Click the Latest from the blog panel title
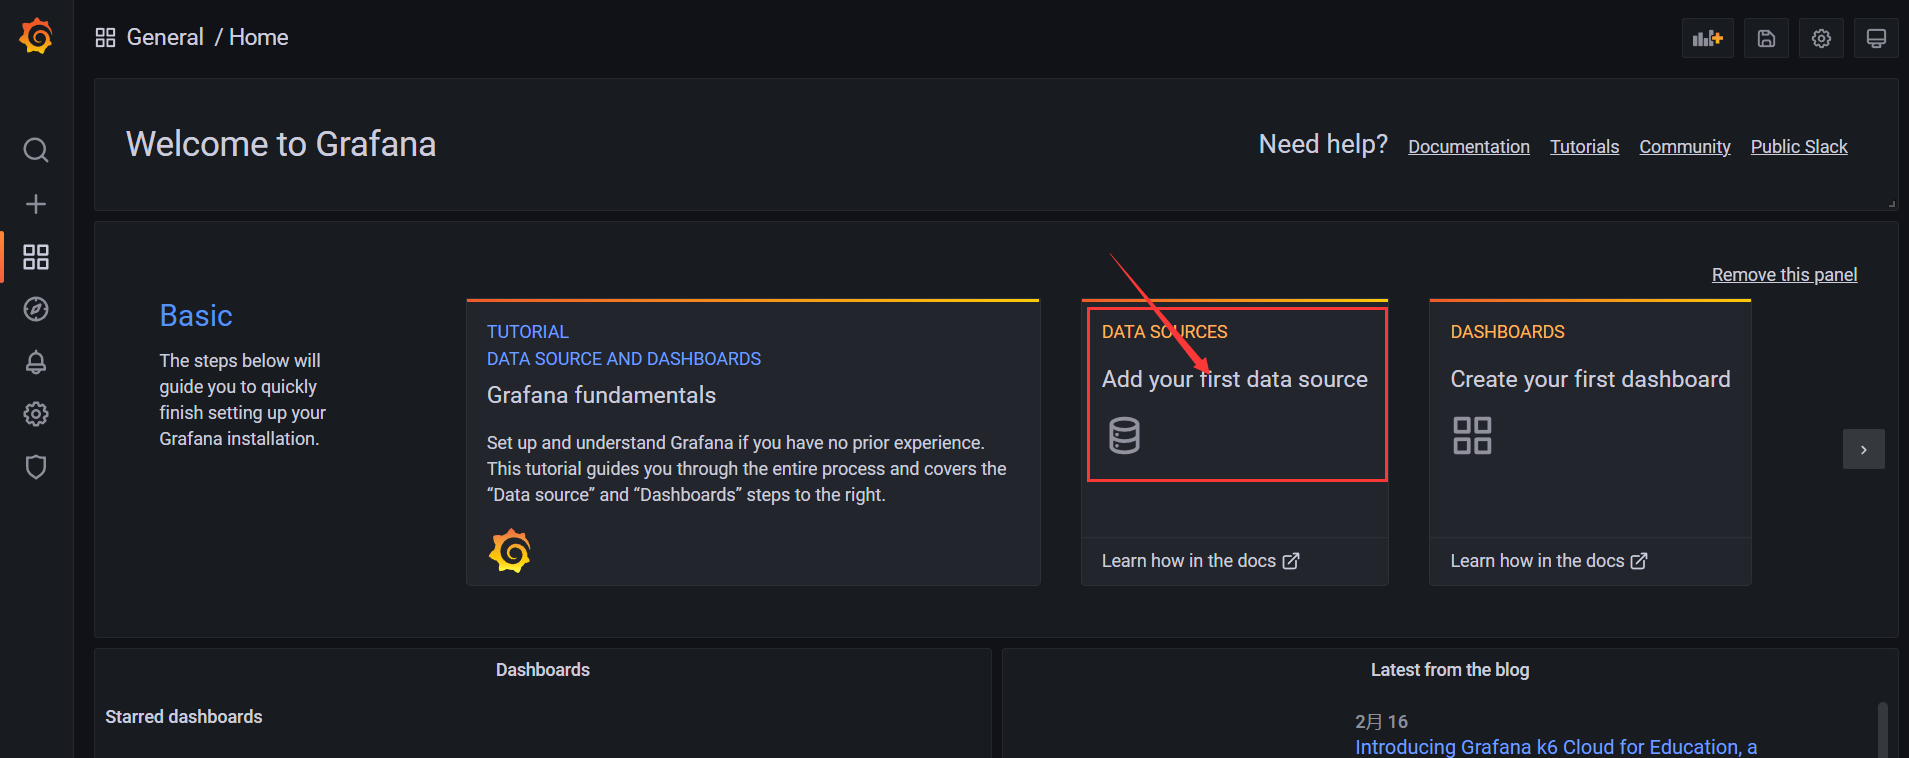The width and height of the screenshot is (1909, 758). [1450, 670]
